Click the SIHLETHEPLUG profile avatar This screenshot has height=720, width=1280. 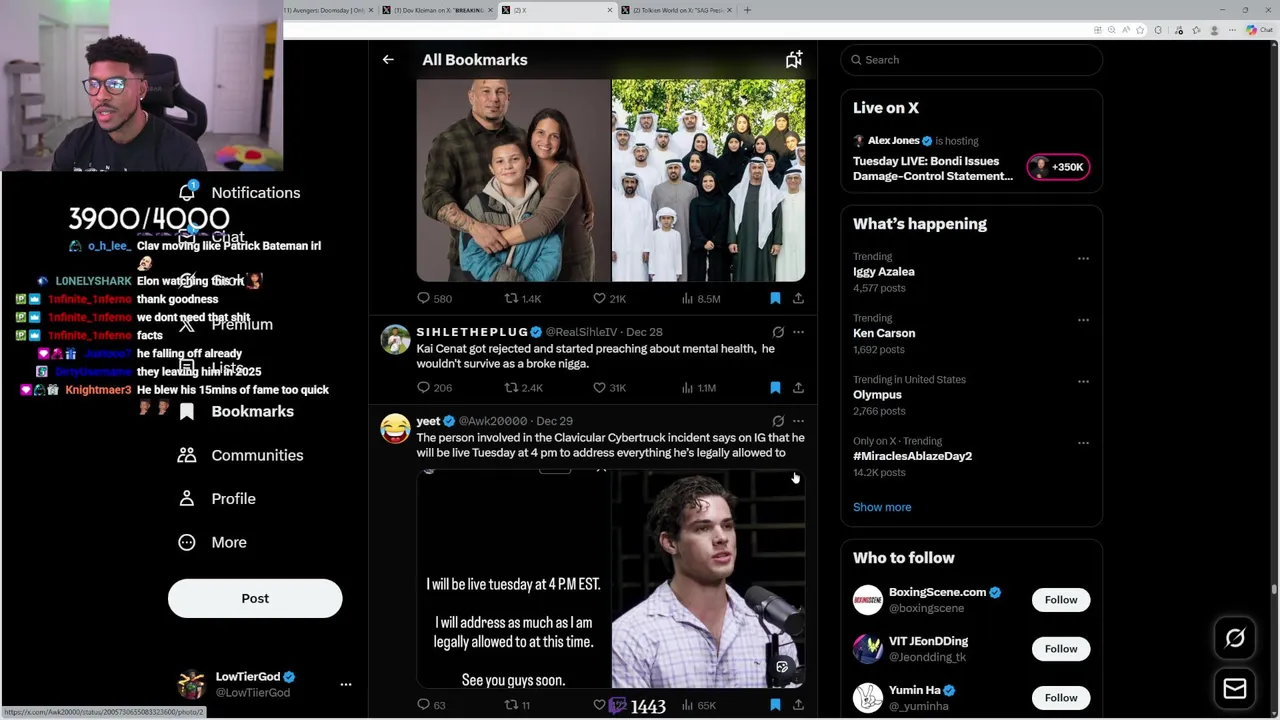(x=395, y=340)
